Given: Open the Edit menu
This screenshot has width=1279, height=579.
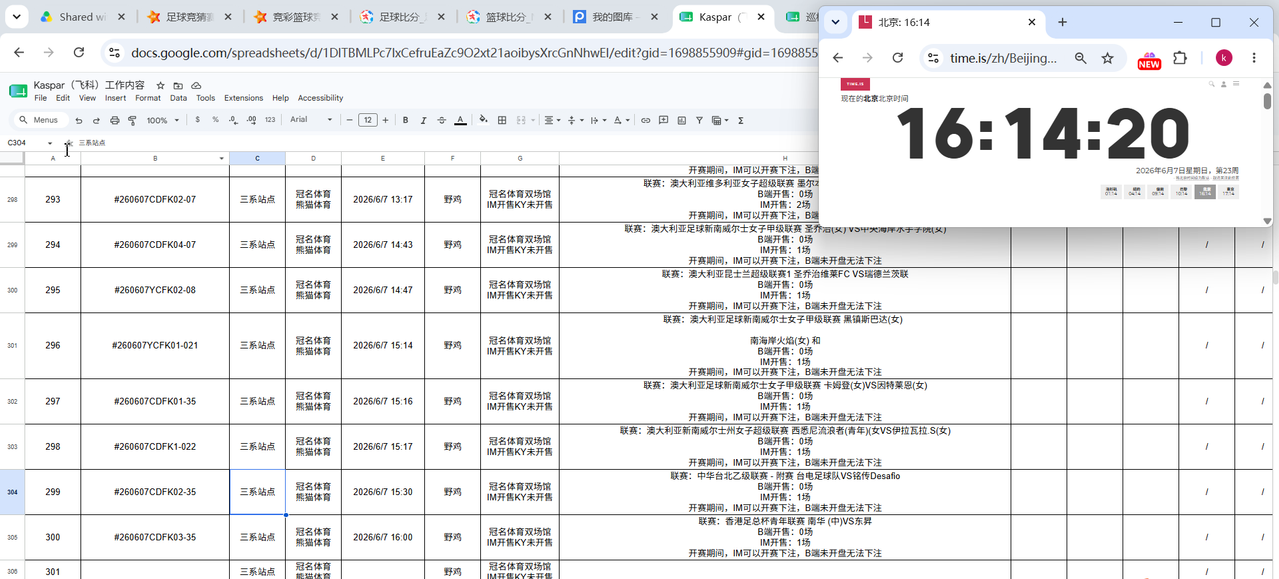Looking at the screenshot, I should (63, 98).
